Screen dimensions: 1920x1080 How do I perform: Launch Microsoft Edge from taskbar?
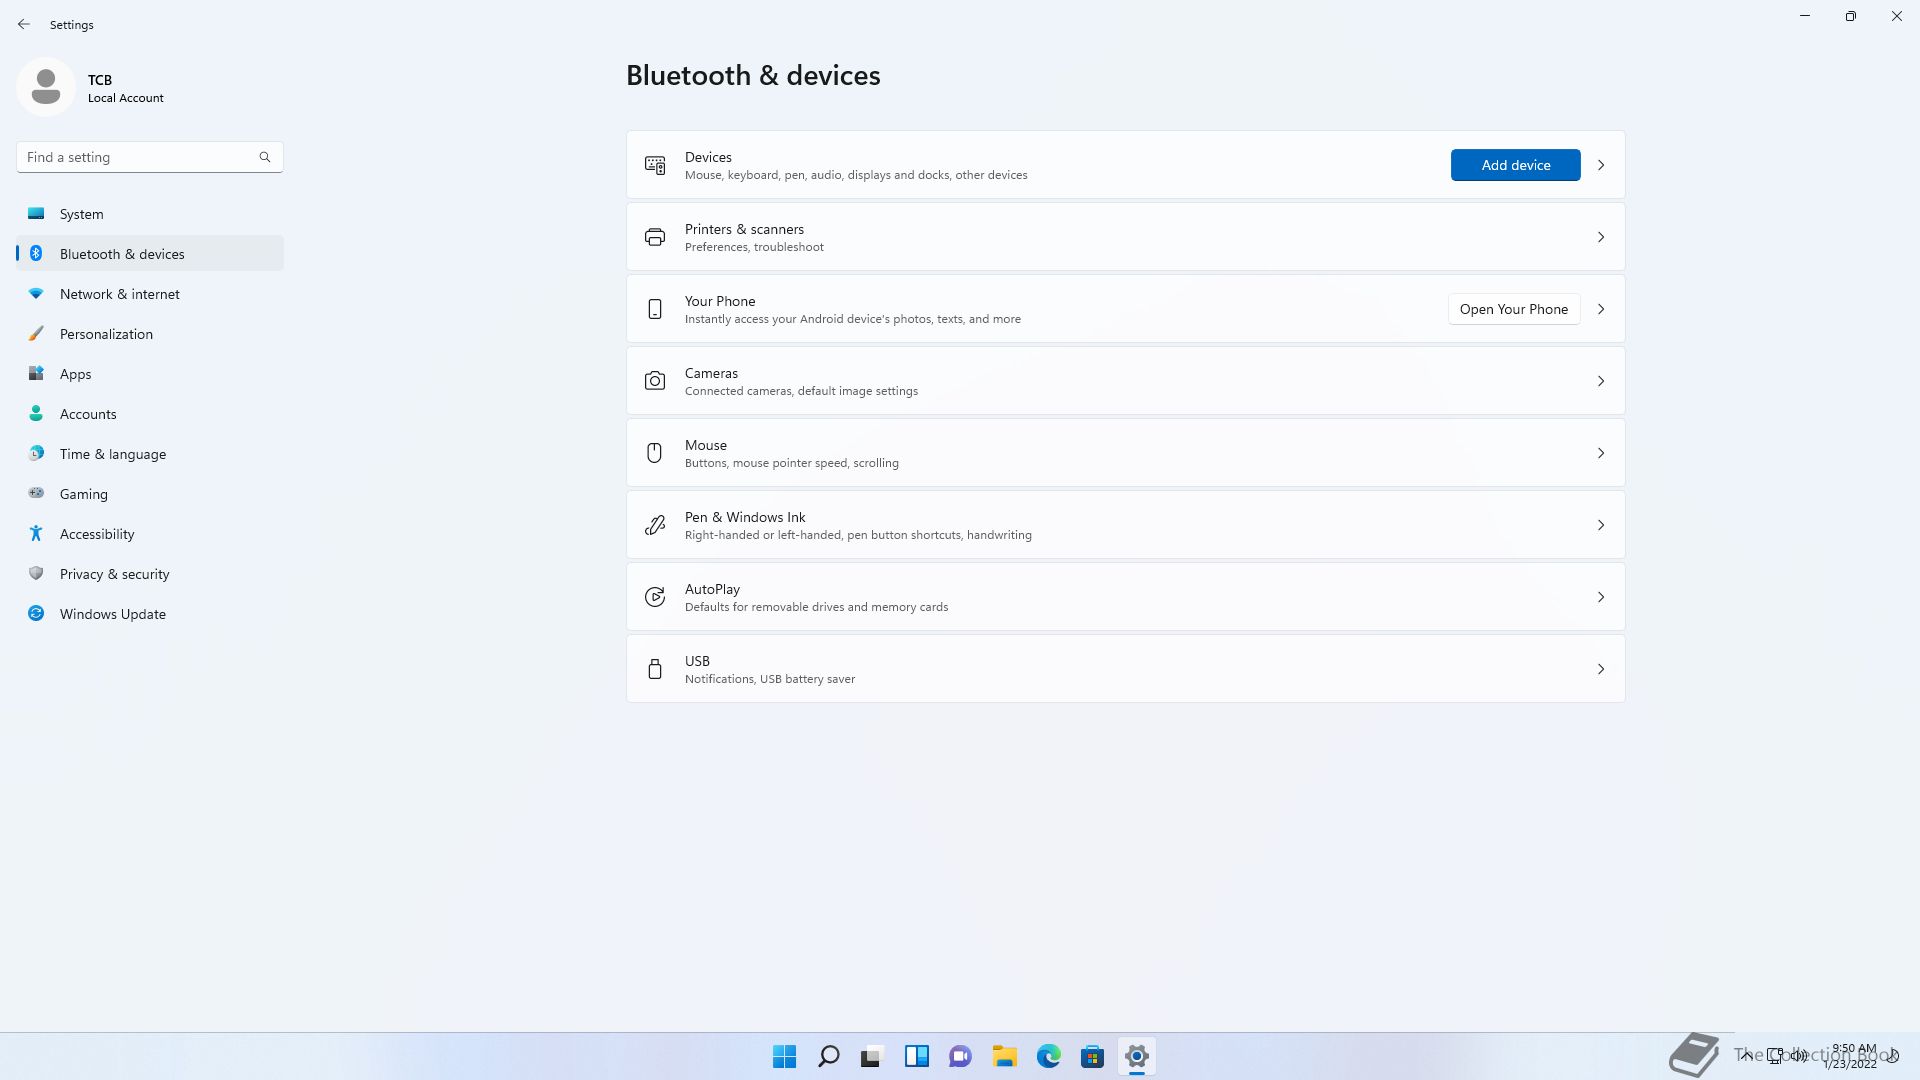[x=1048, y=1056]
